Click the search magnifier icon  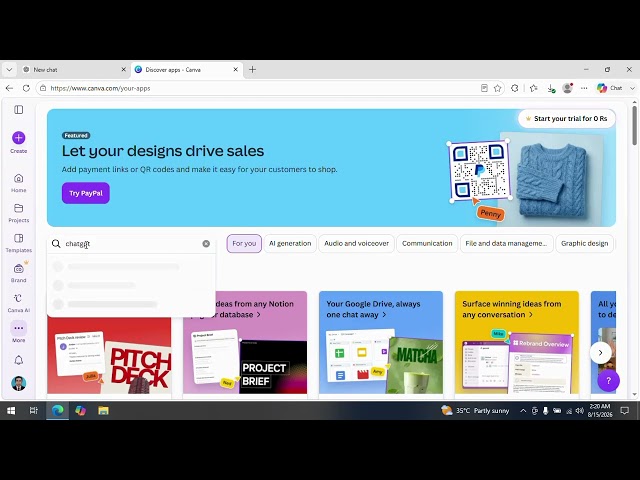pos(56,244)
